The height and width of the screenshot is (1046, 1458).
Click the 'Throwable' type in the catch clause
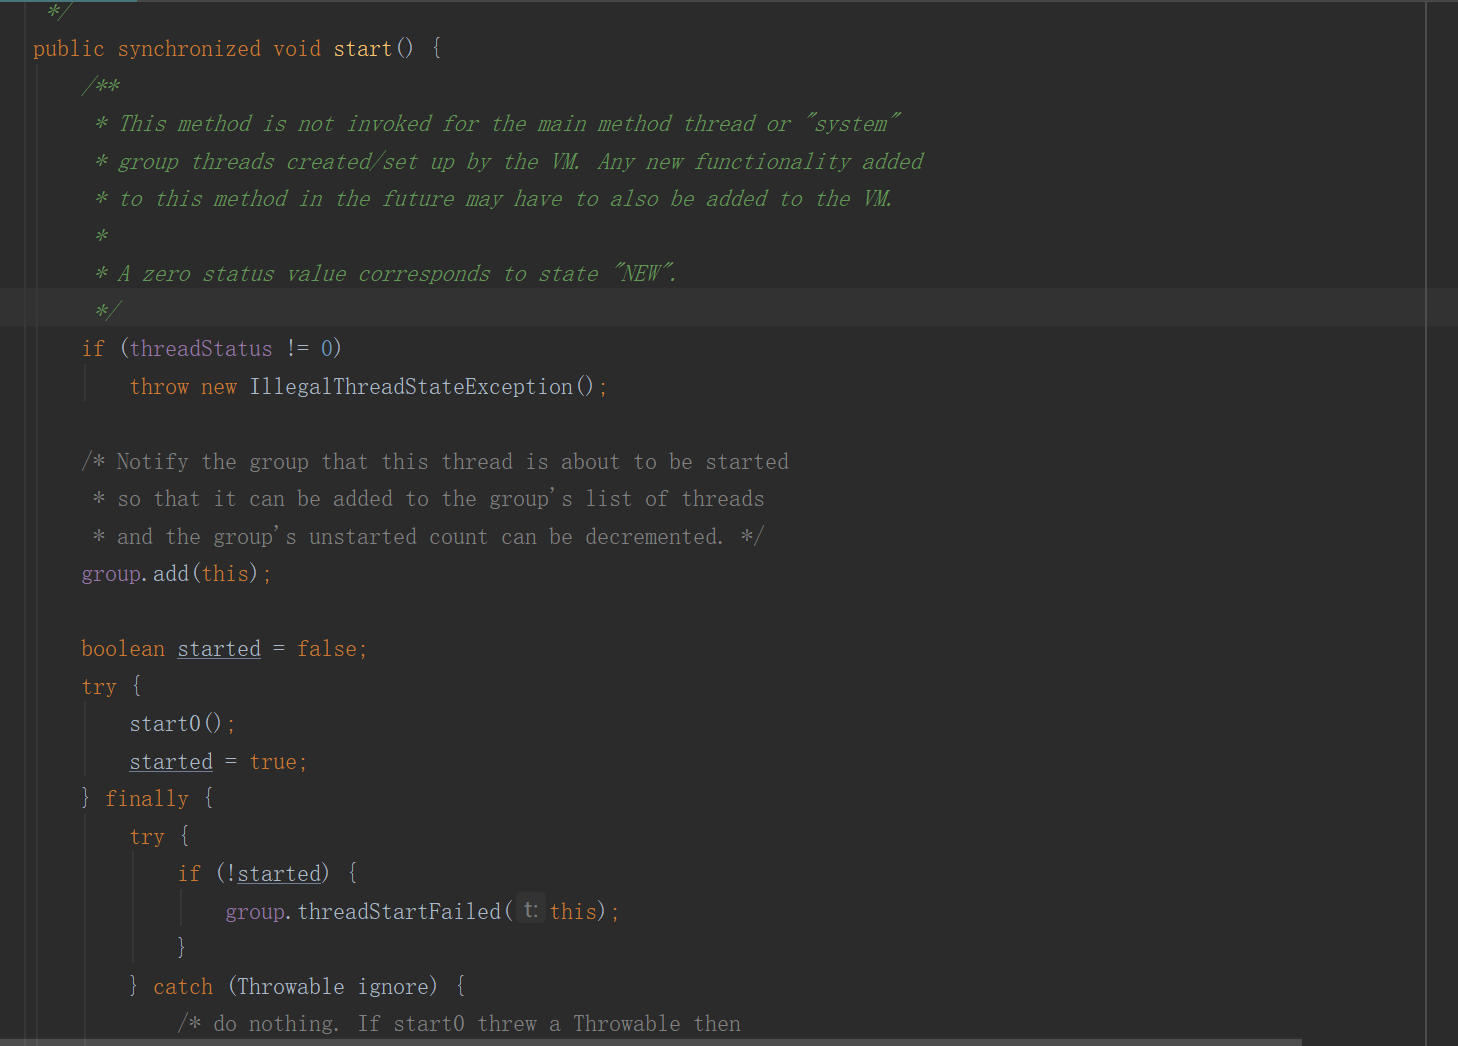point(291,987)
